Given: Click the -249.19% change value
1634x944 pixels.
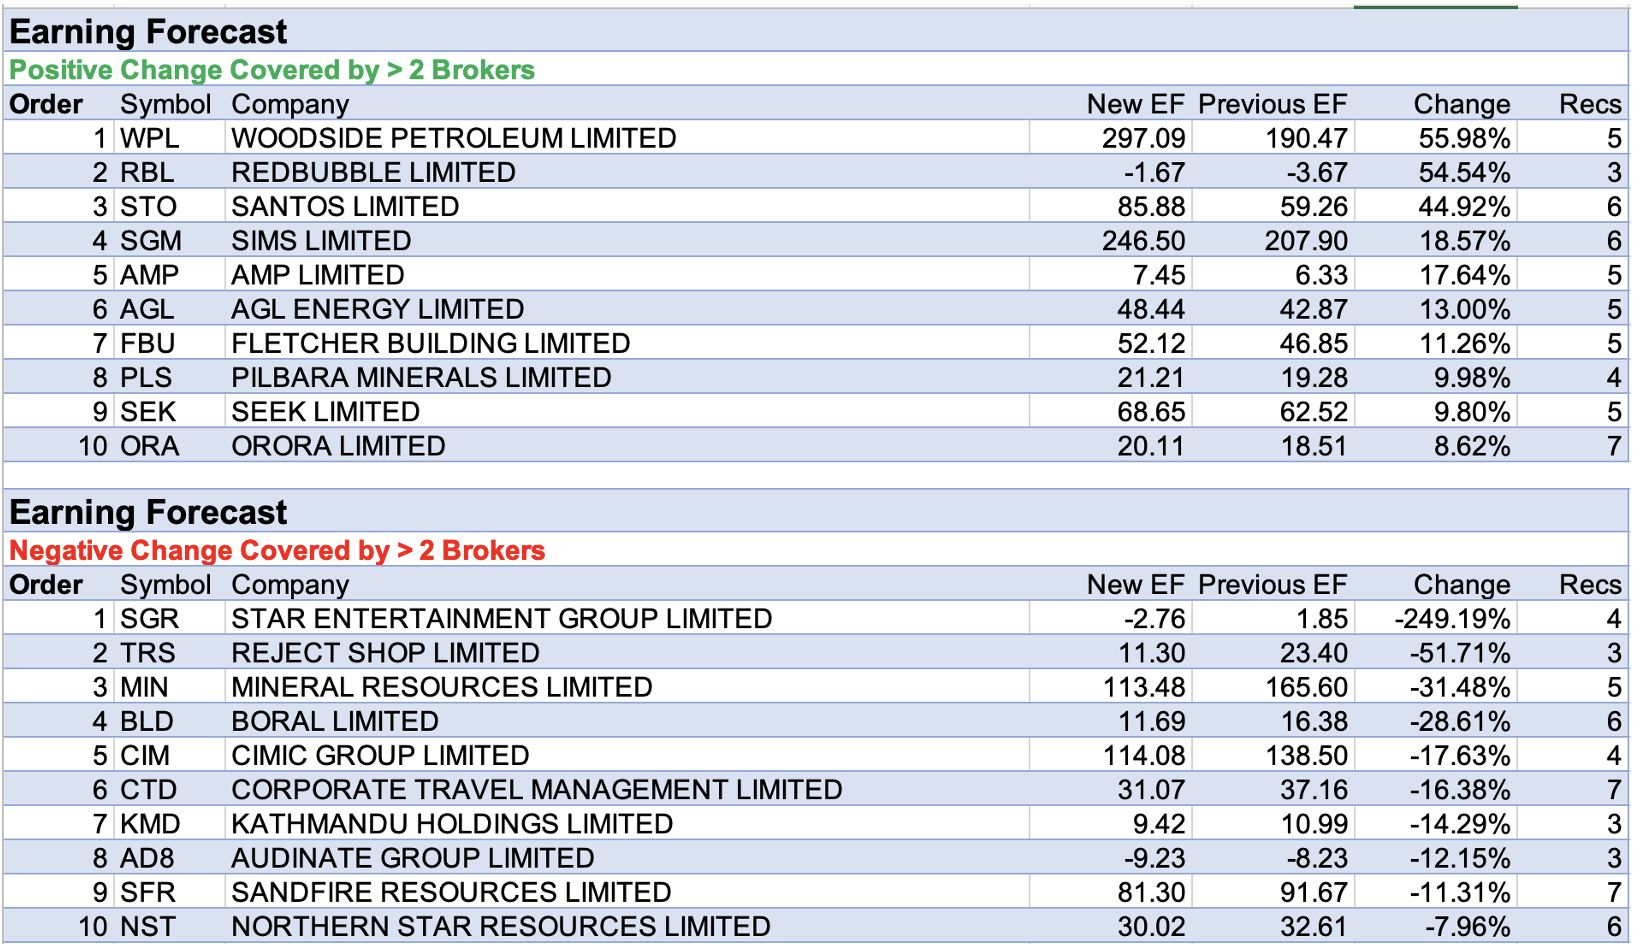Looking at the screenshot, I should pos(1452,619).
